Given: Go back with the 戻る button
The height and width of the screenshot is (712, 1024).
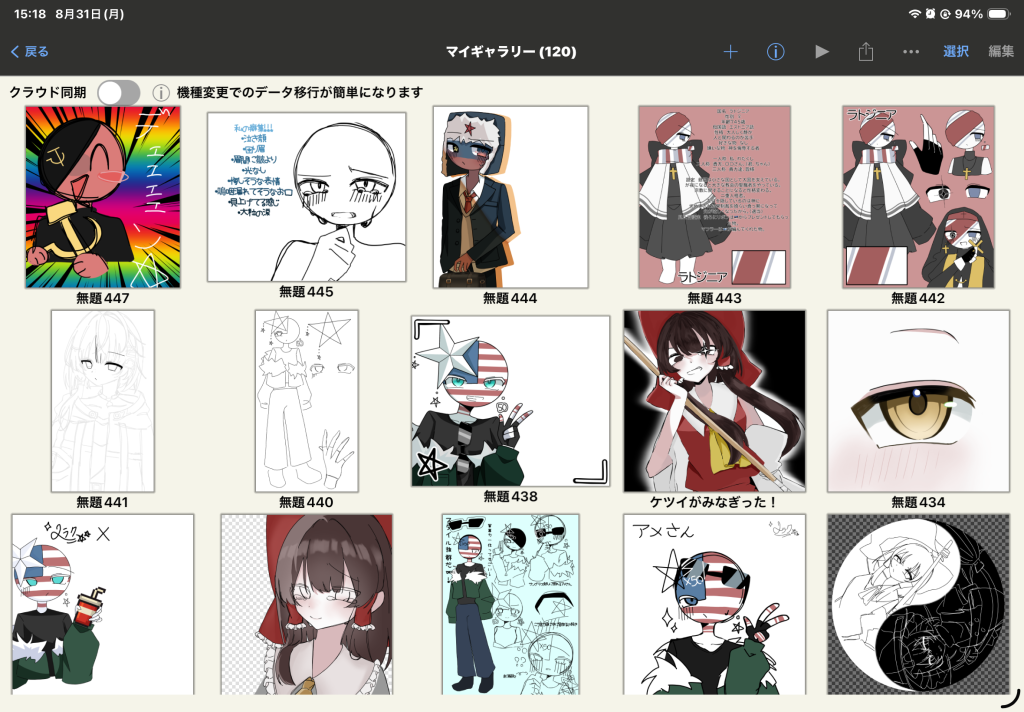Looking at the screenshot, I should [29, 52].
